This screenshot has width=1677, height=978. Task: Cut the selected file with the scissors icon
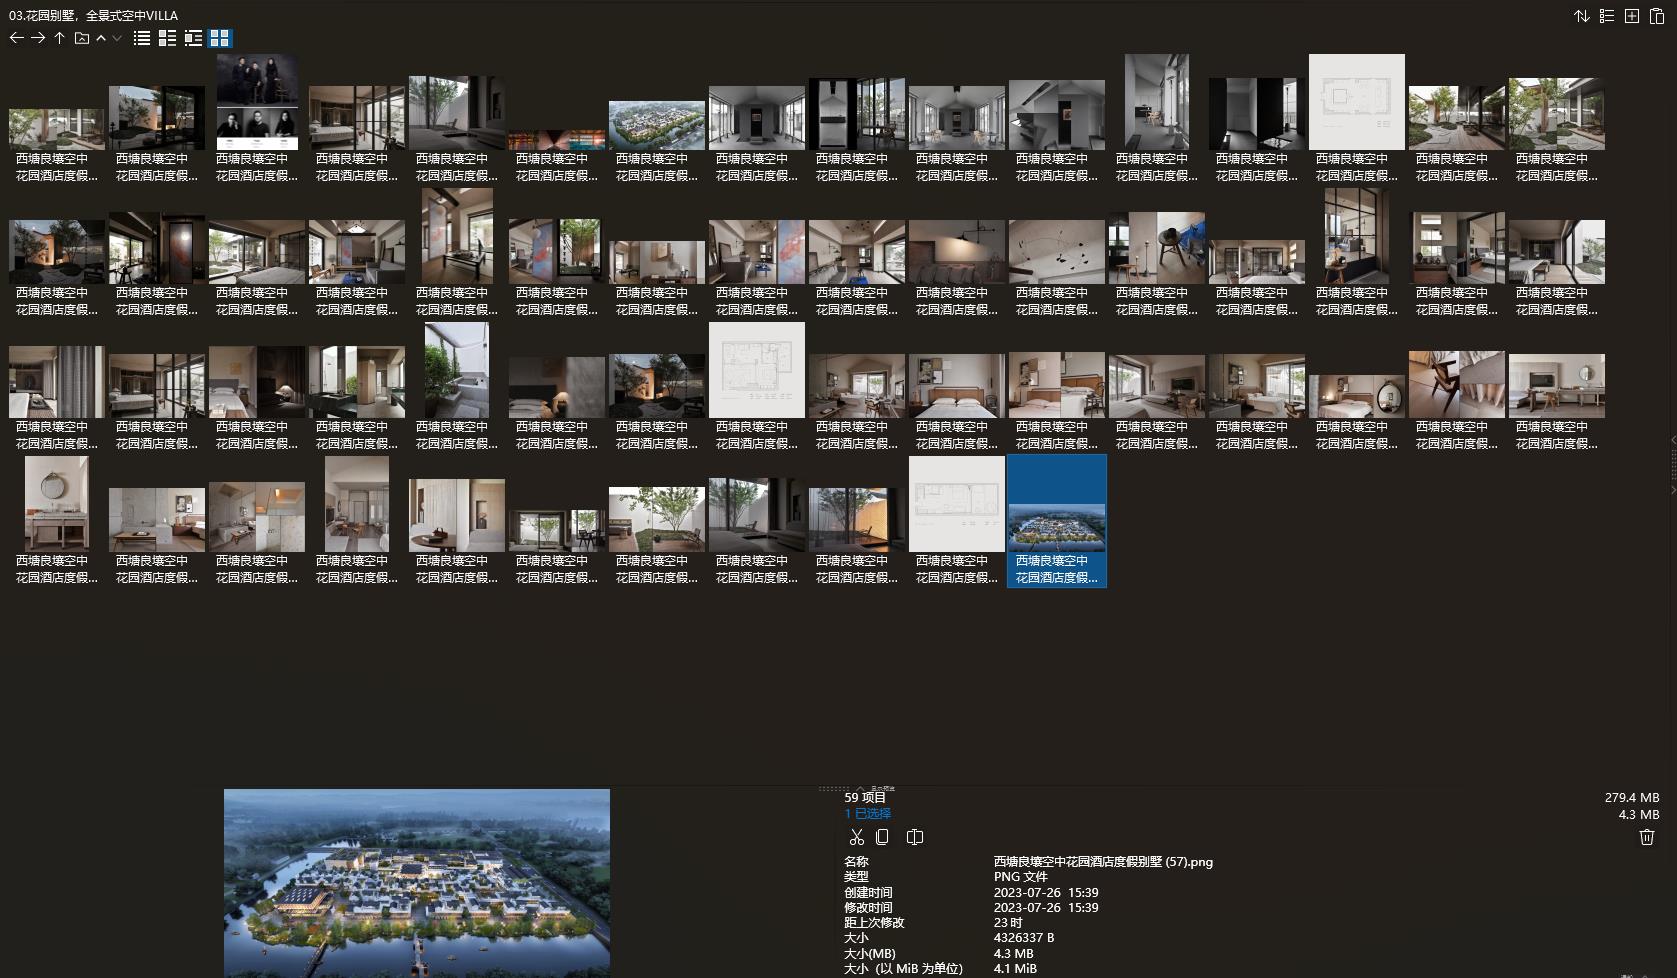click(x=856, y=837)
